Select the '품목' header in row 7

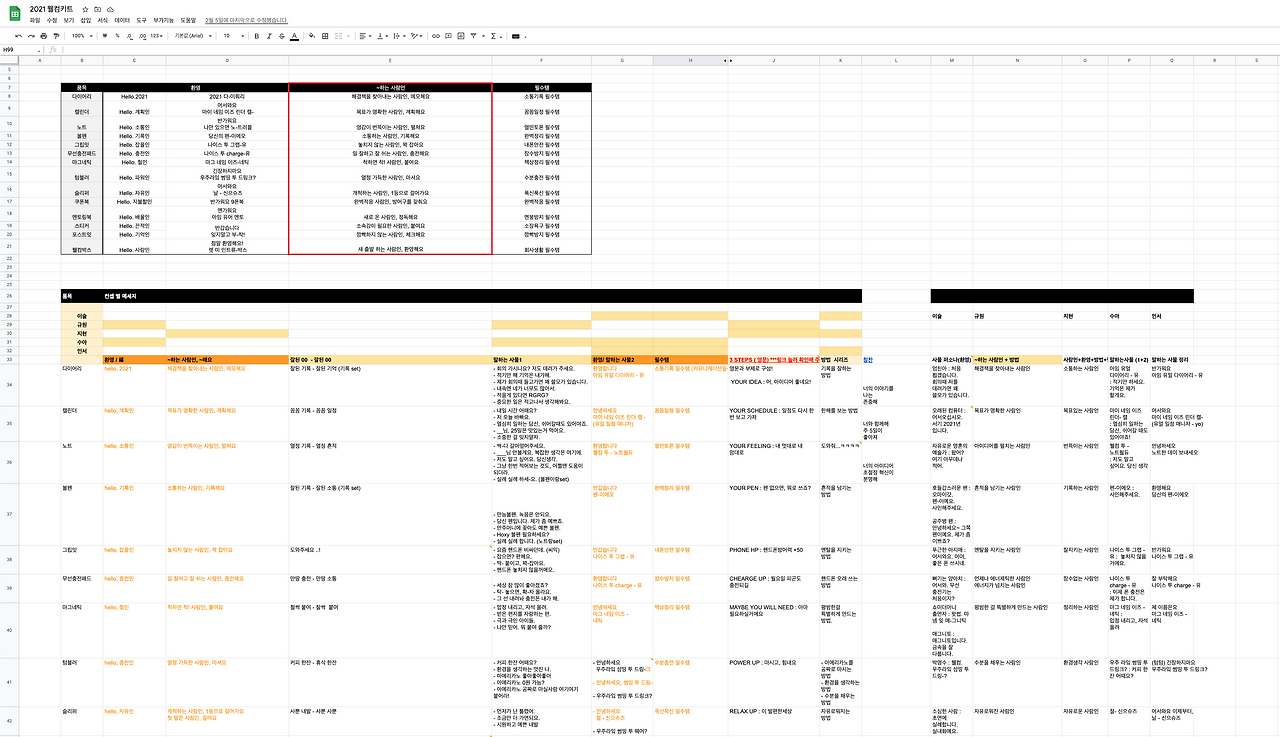[82, 87]
